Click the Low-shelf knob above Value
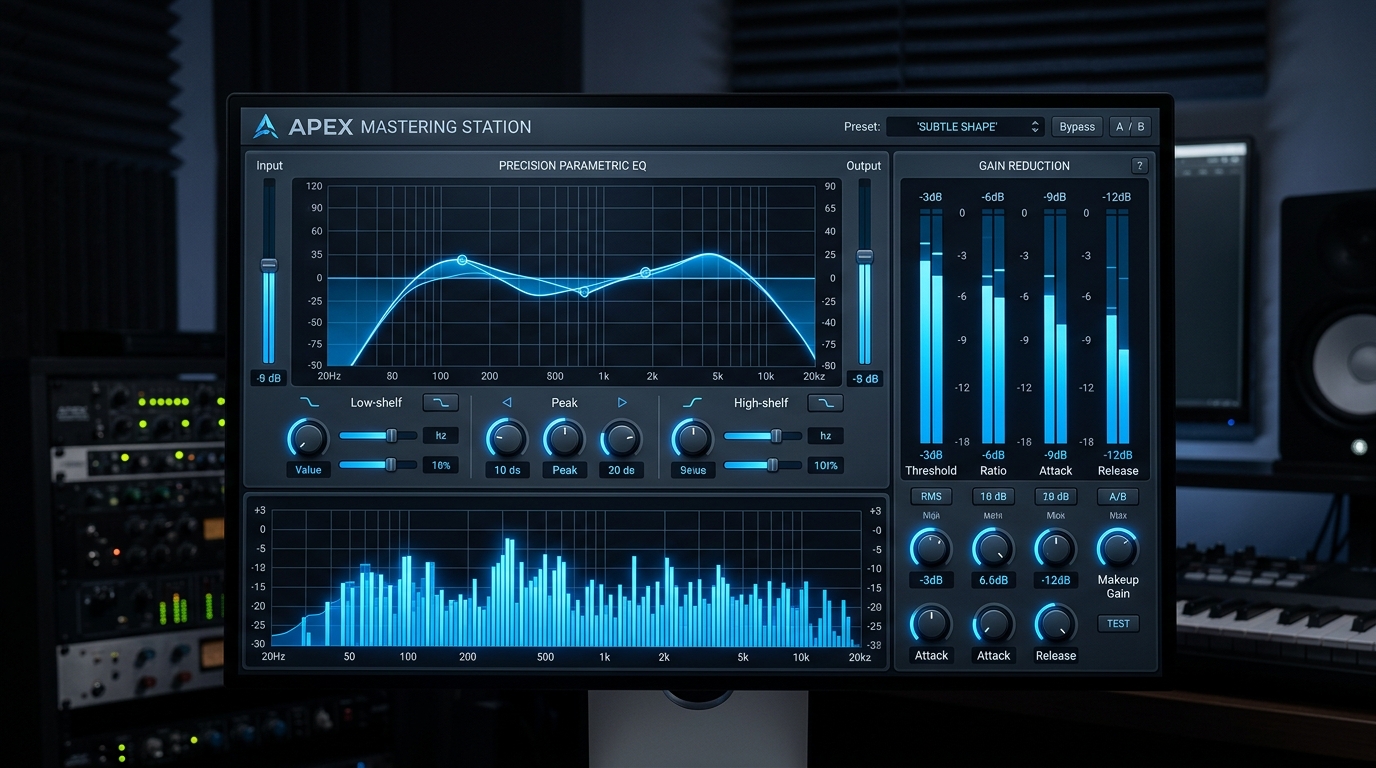 pos(308,438)
